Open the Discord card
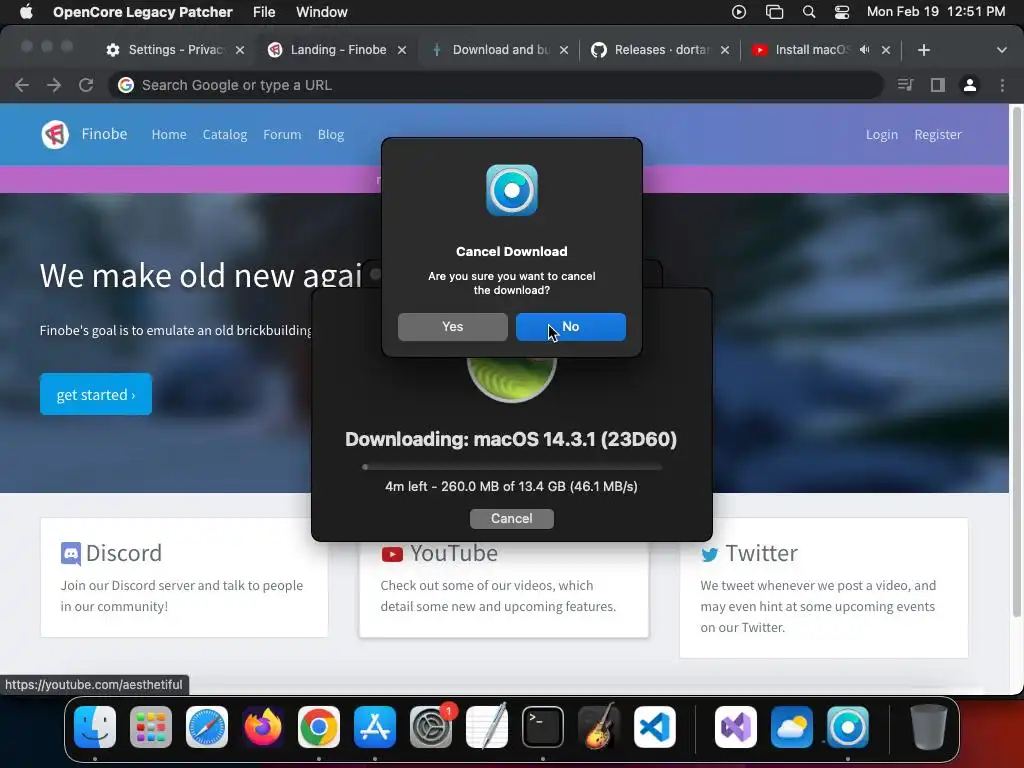1024x768 pixels. pyautogui.click(x=184, y=577)
